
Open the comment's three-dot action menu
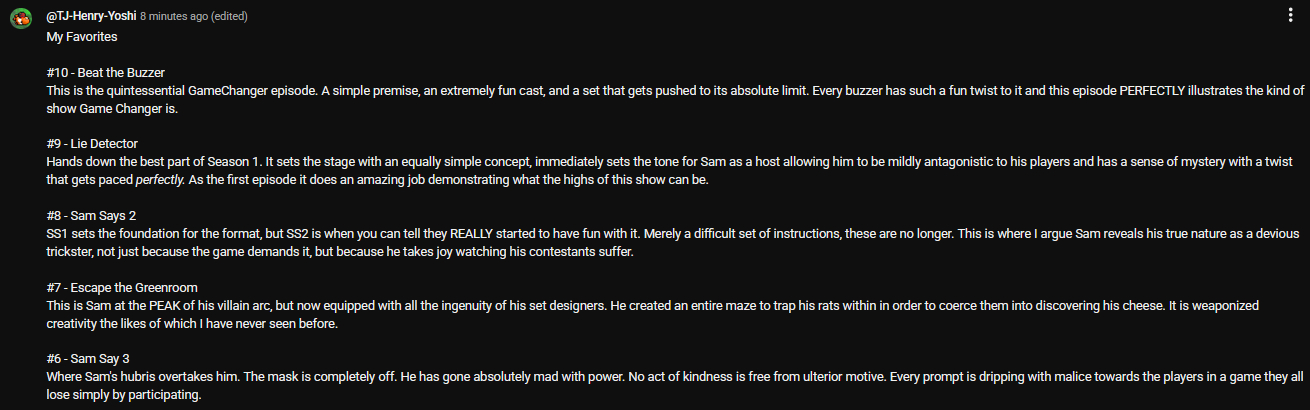[1293, 17]
